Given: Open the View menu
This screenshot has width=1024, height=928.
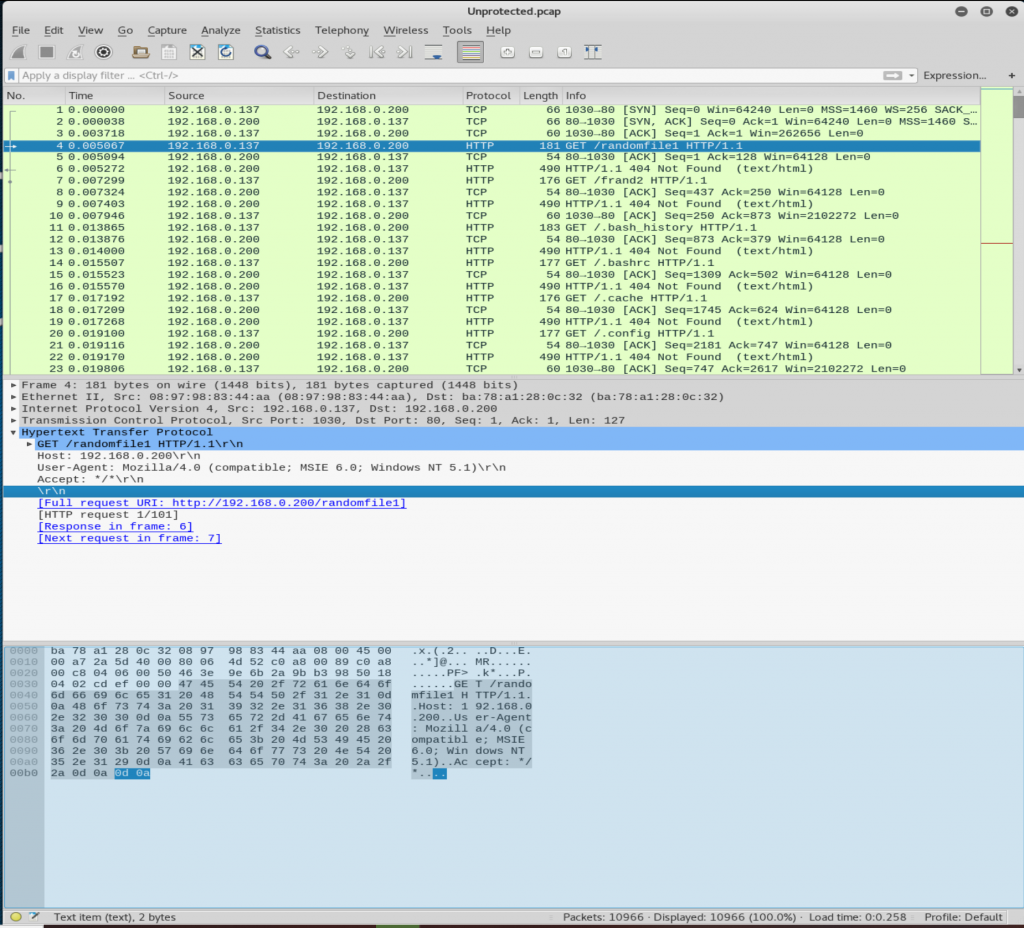Looking at the screenshot, I should point(90,30).
